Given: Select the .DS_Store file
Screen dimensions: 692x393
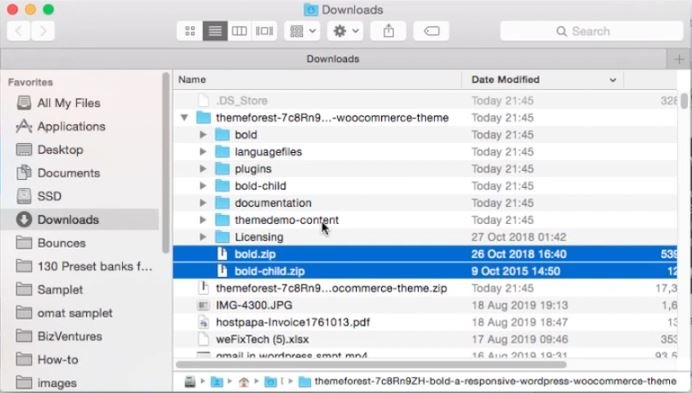Looking at the screenshot, I should [425, 101].
